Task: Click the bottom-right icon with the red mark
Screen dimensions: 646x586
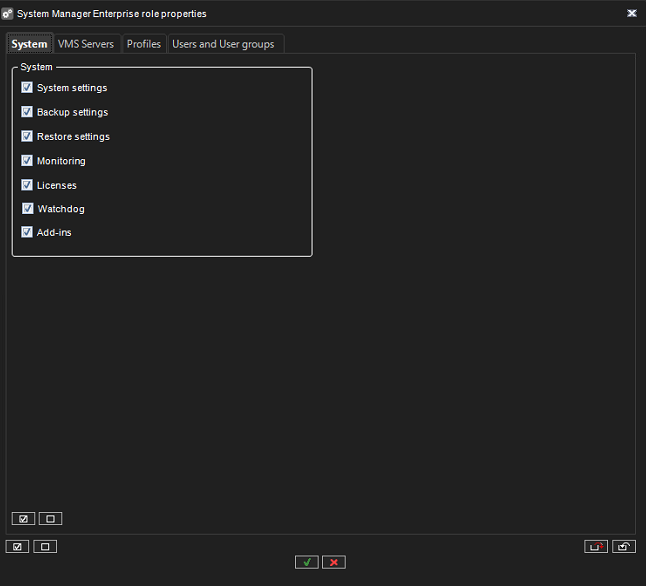Action: (596, 546)
